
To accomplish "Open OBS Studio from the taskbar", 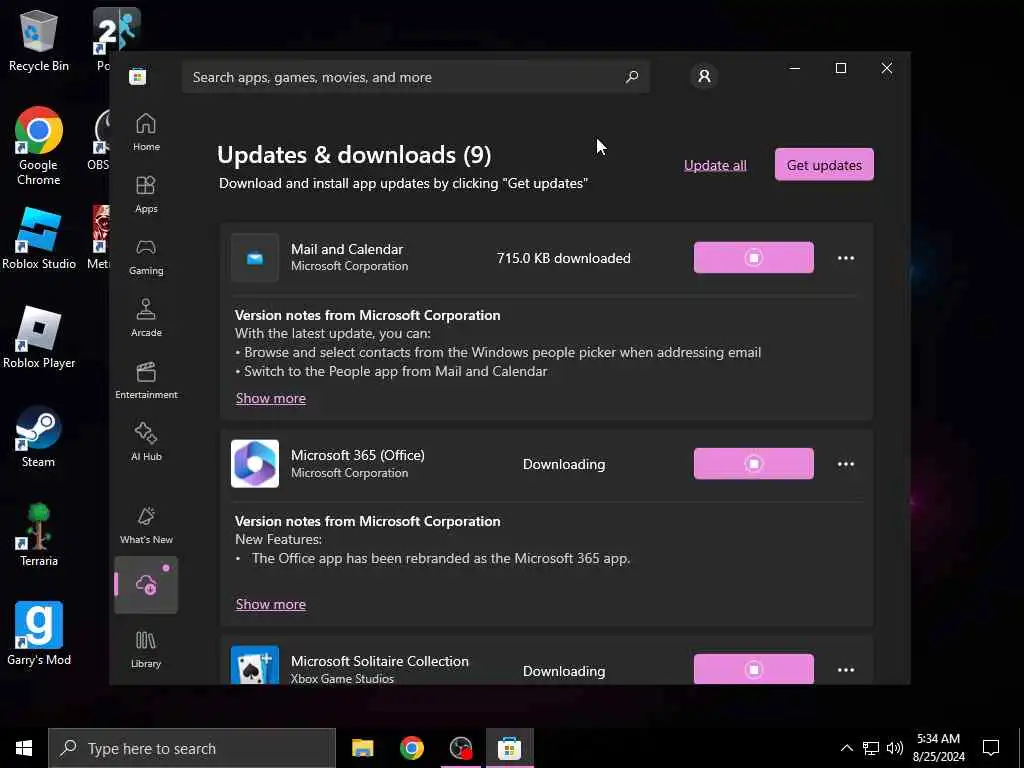I will (x=461, y=748).
